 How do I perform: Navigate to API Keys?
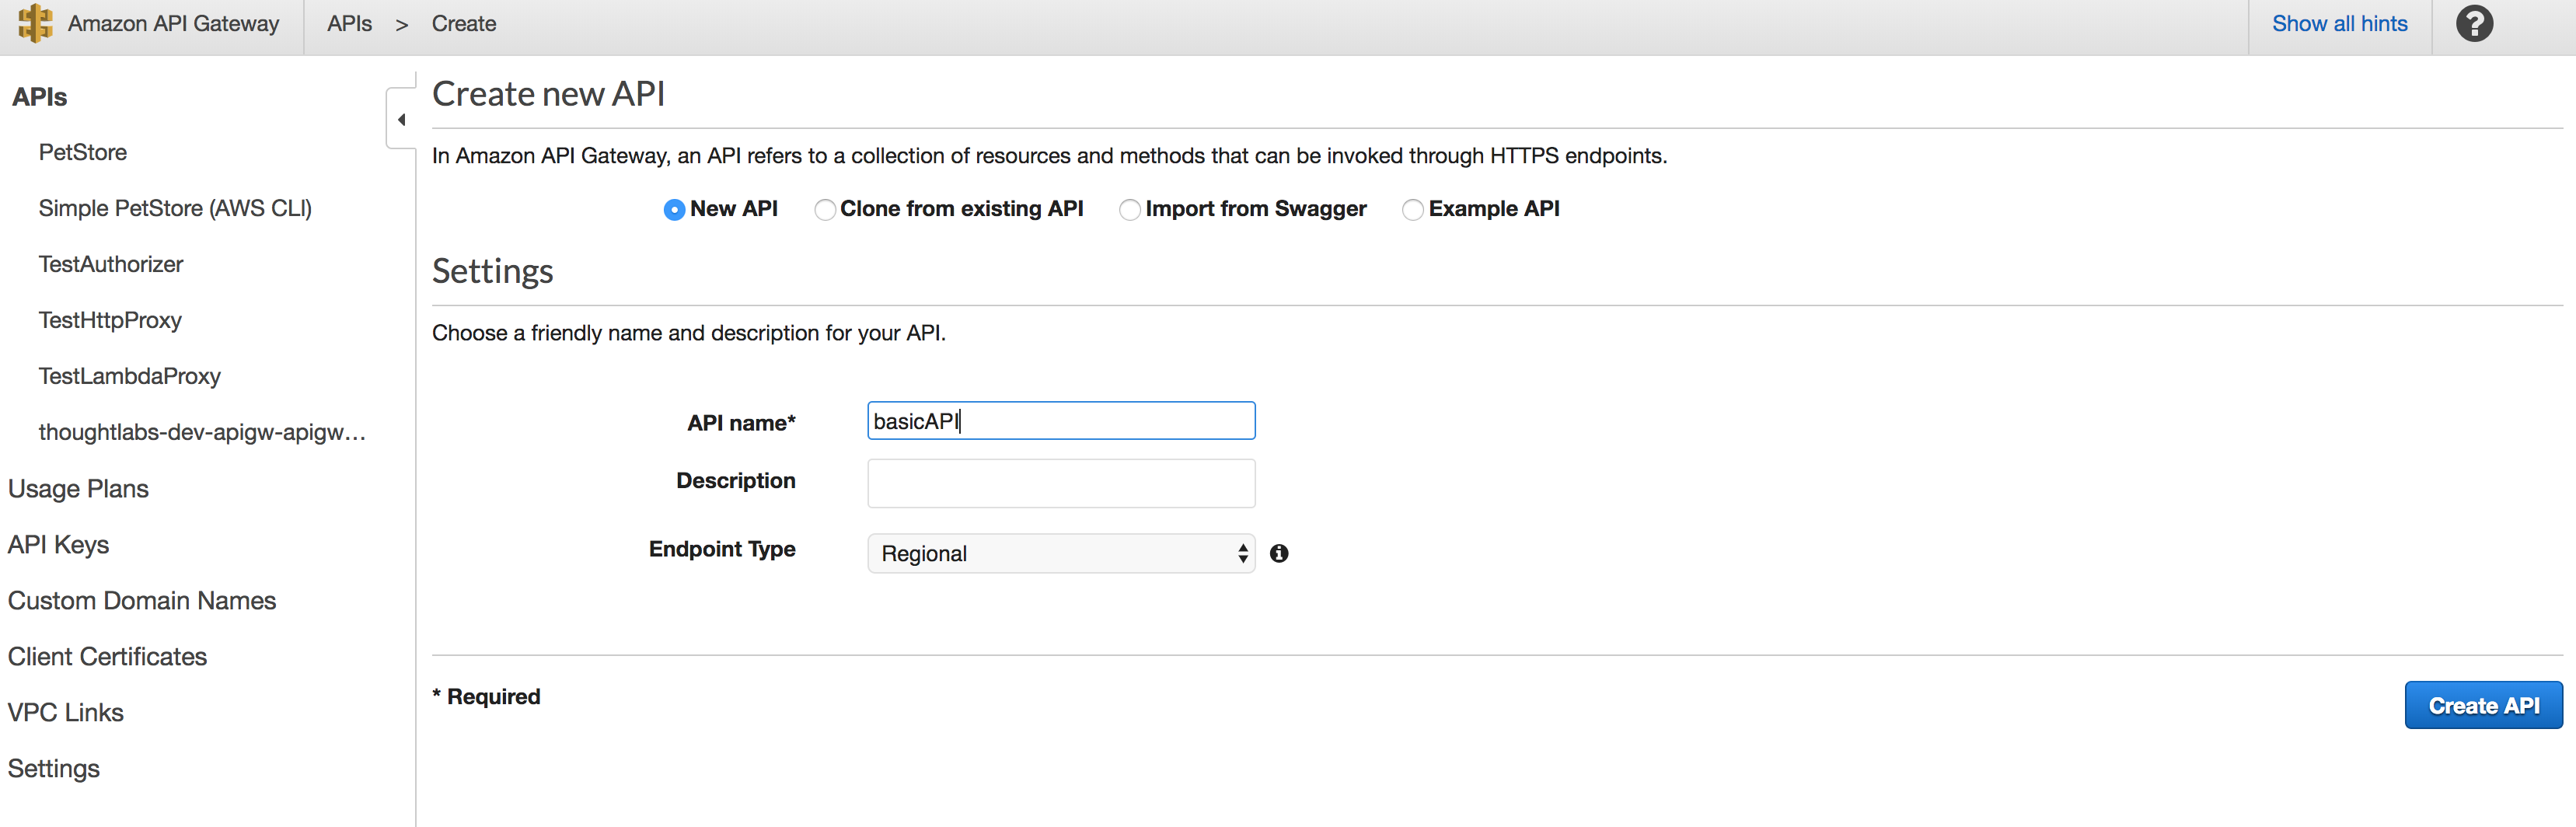click(58, 544)
